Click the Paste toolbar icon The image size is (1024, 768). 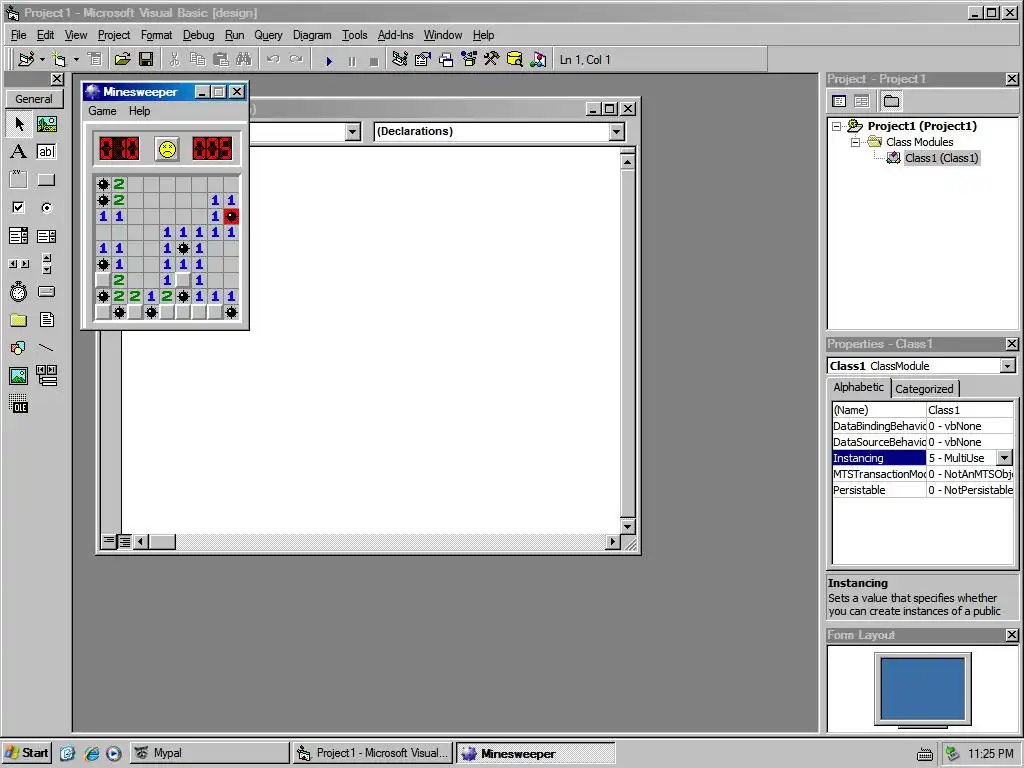coord(221,59)
